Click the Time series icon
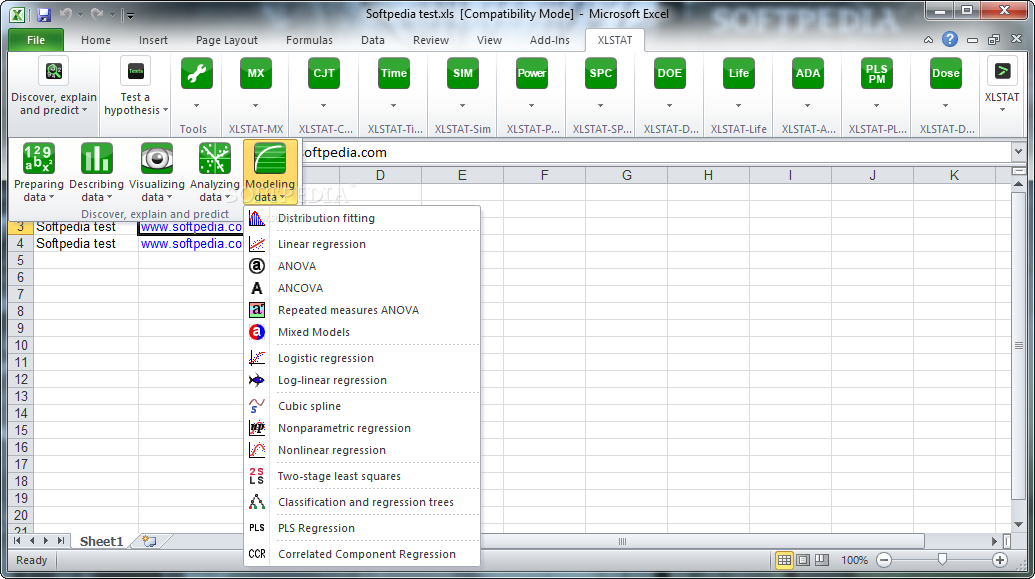 pos(393,73)
